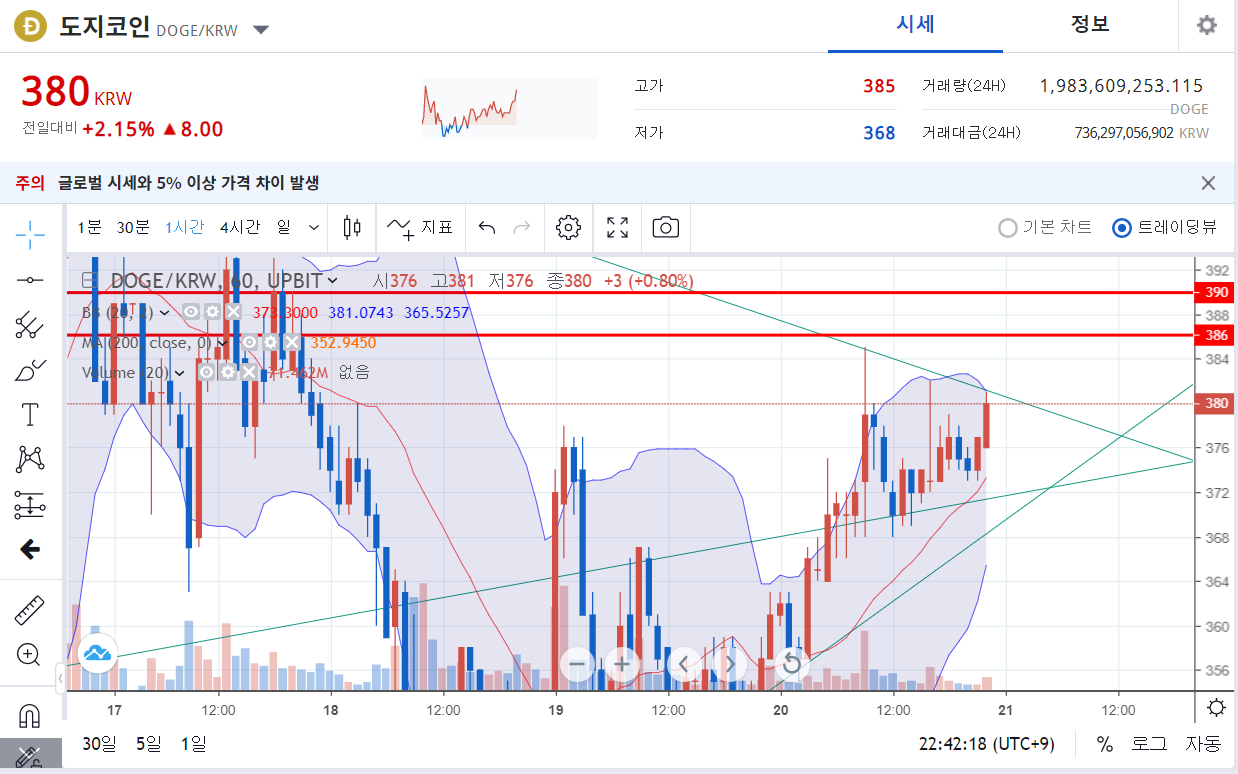Screen dimensions: 1238x774
Task: Open the MA indicator settings gear
Action: point(270,342)
